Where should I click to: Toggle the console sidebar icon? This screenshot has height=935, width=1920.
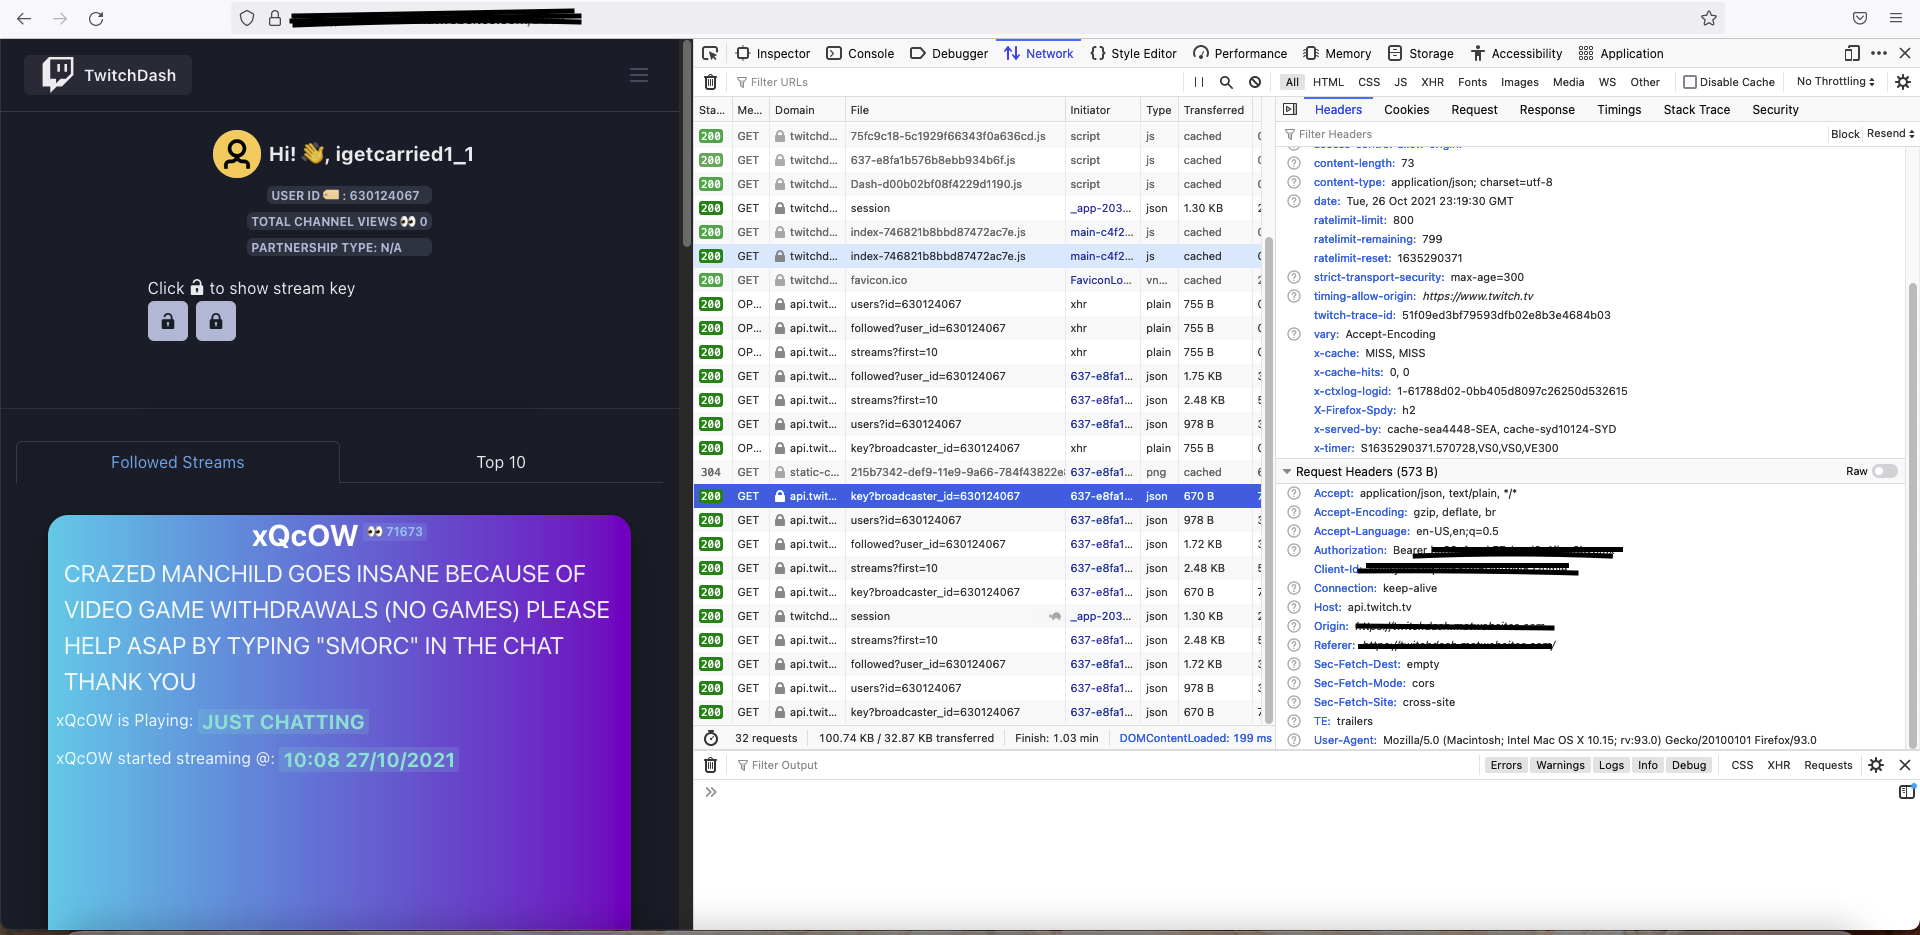pos(1907,792)
